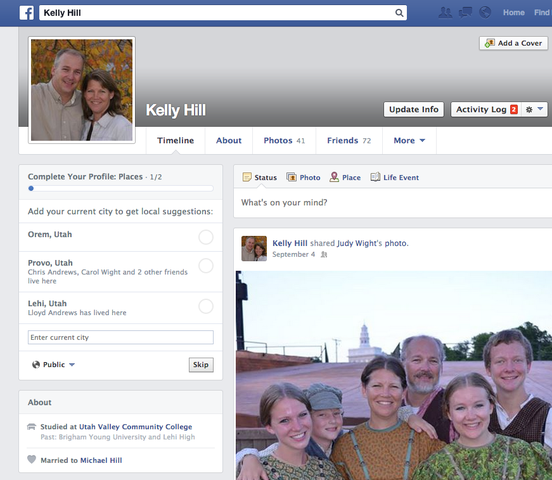Open the messages icon
The image size is (552, 480).
[465, 13]
